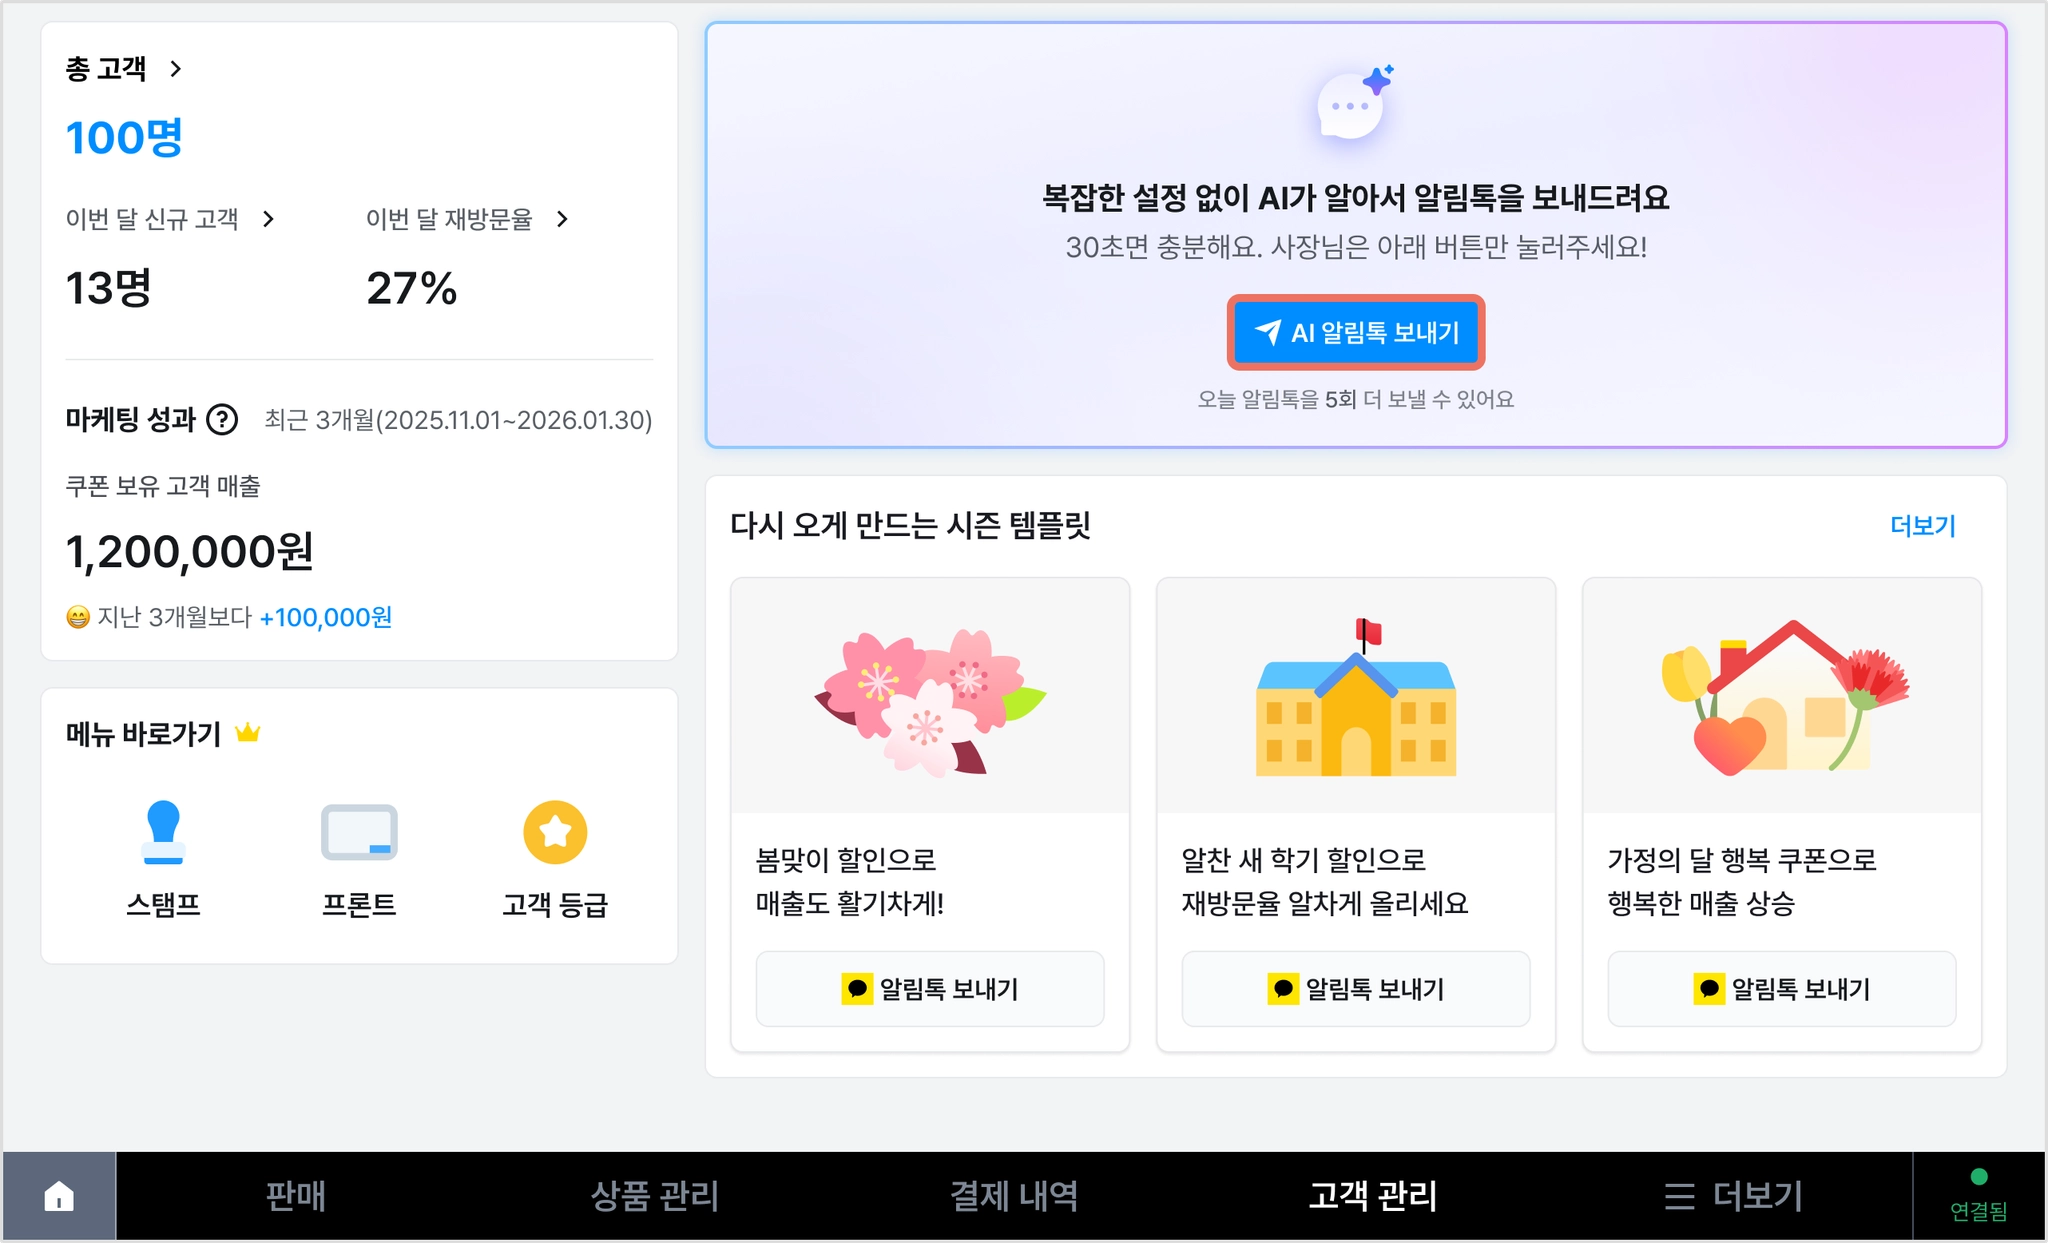Send 알림톡 for the spring discount template
This screenshot has height=1243, width=2048.
pyautogui.click(x=930, y=989)
